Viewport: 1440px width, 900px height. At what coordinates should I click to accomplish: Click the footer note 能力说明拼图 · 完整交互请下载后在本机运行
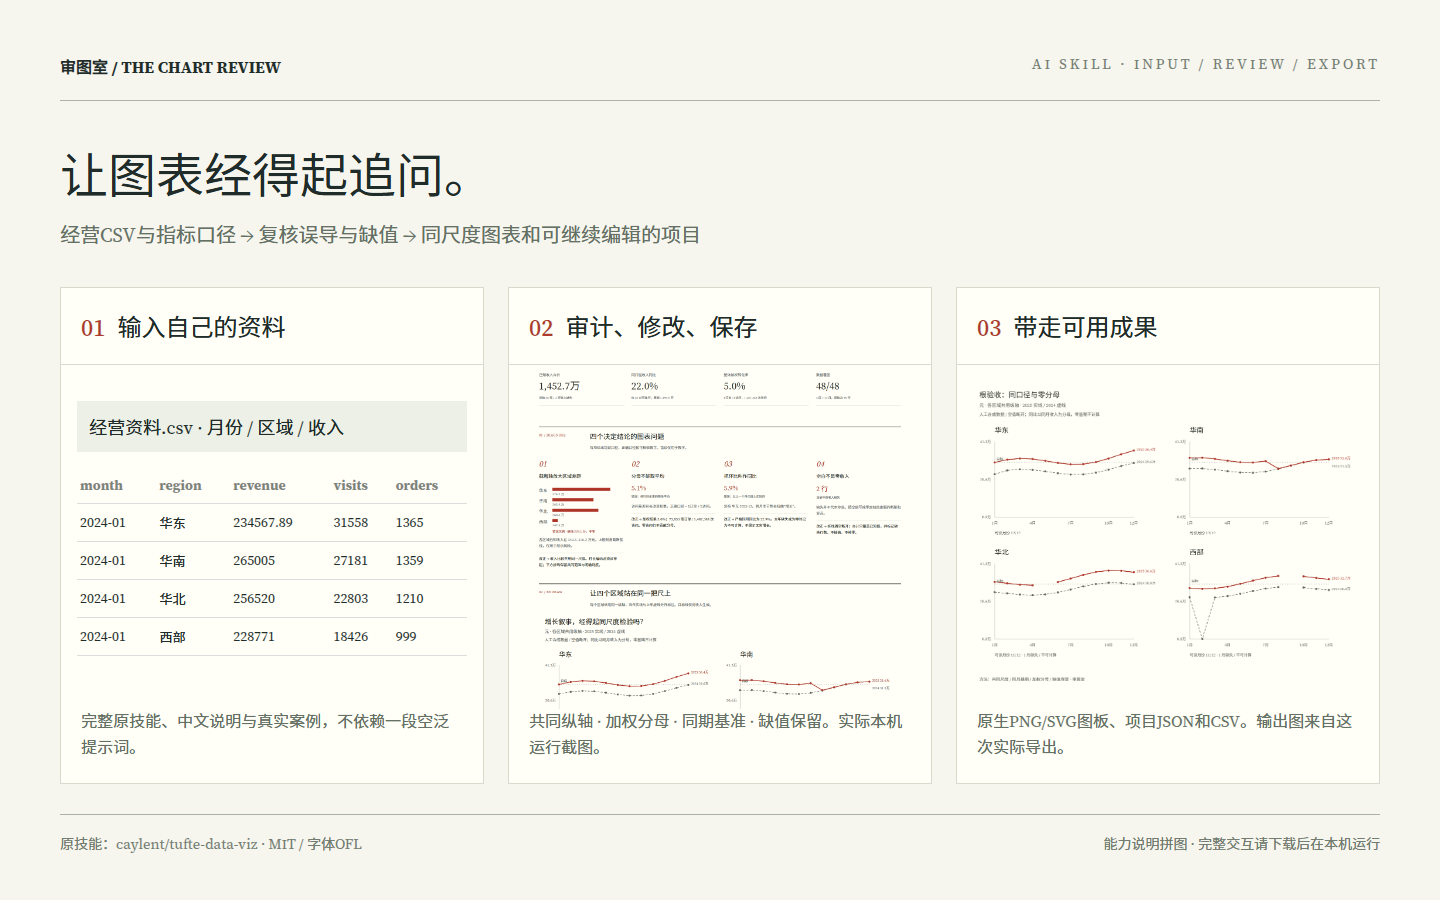(1241, 844)
